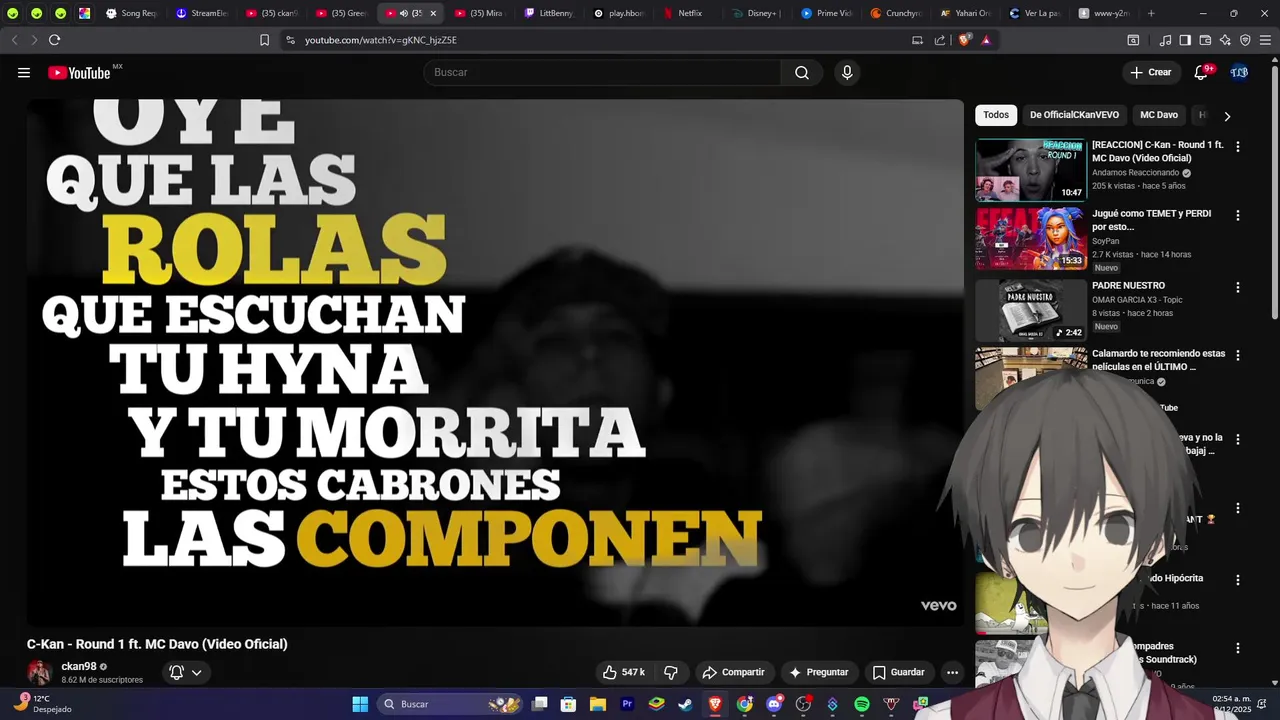The width and height of the screenshot is (1280, 720).
Task: Open the YouTube notifications bell
Action: click(x=1202, y=72)
